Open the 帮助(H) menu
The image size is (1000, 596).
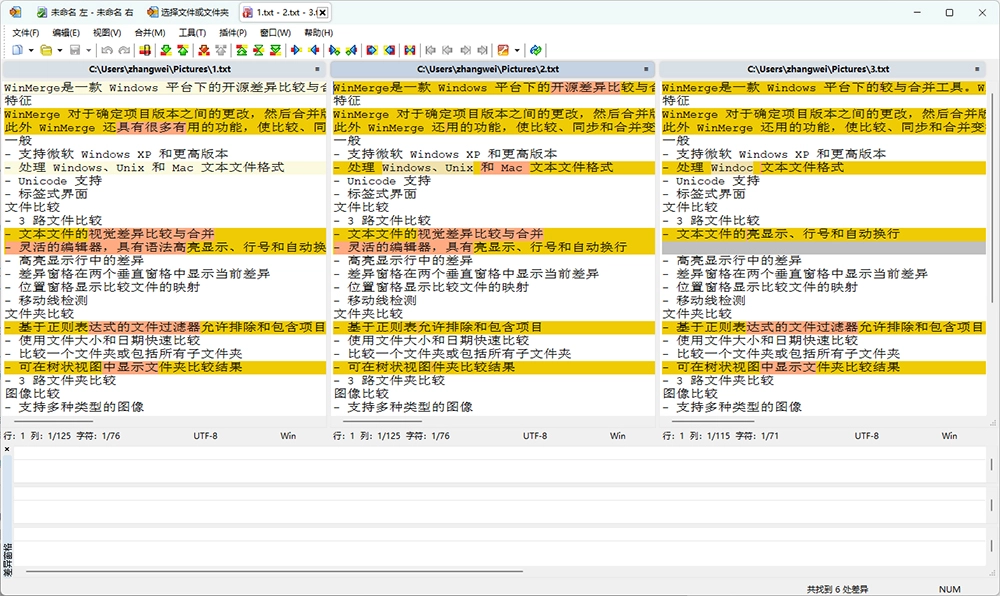click(x=318, y=33)
